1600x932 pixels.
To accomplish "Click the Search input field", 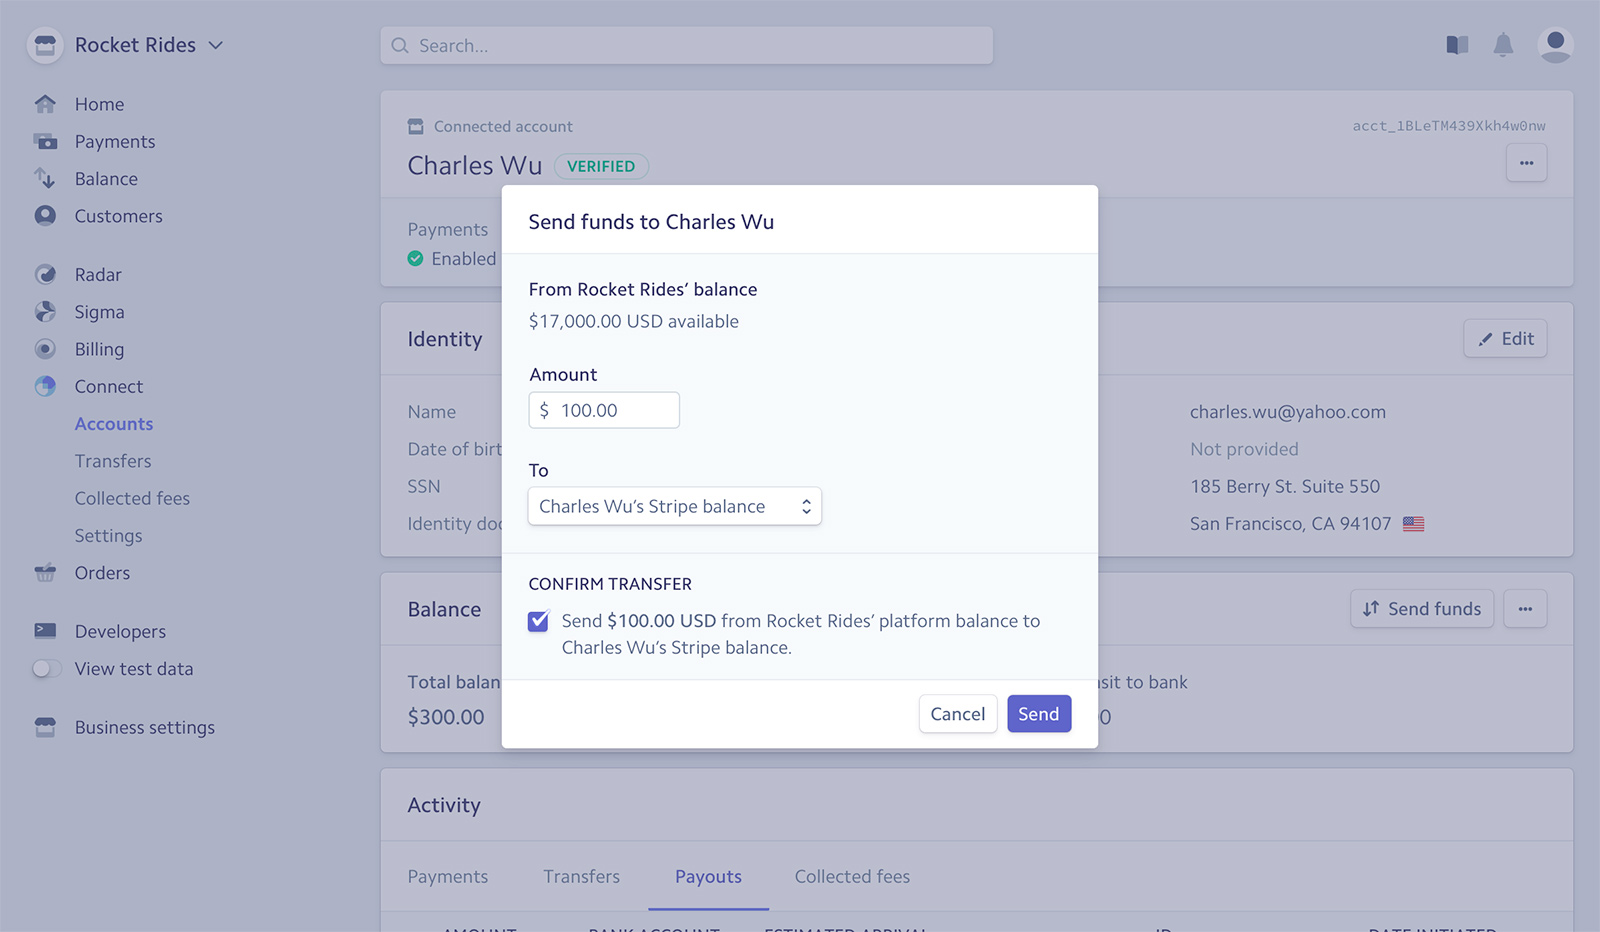I will pyautogui.click(x=687, y=46).
